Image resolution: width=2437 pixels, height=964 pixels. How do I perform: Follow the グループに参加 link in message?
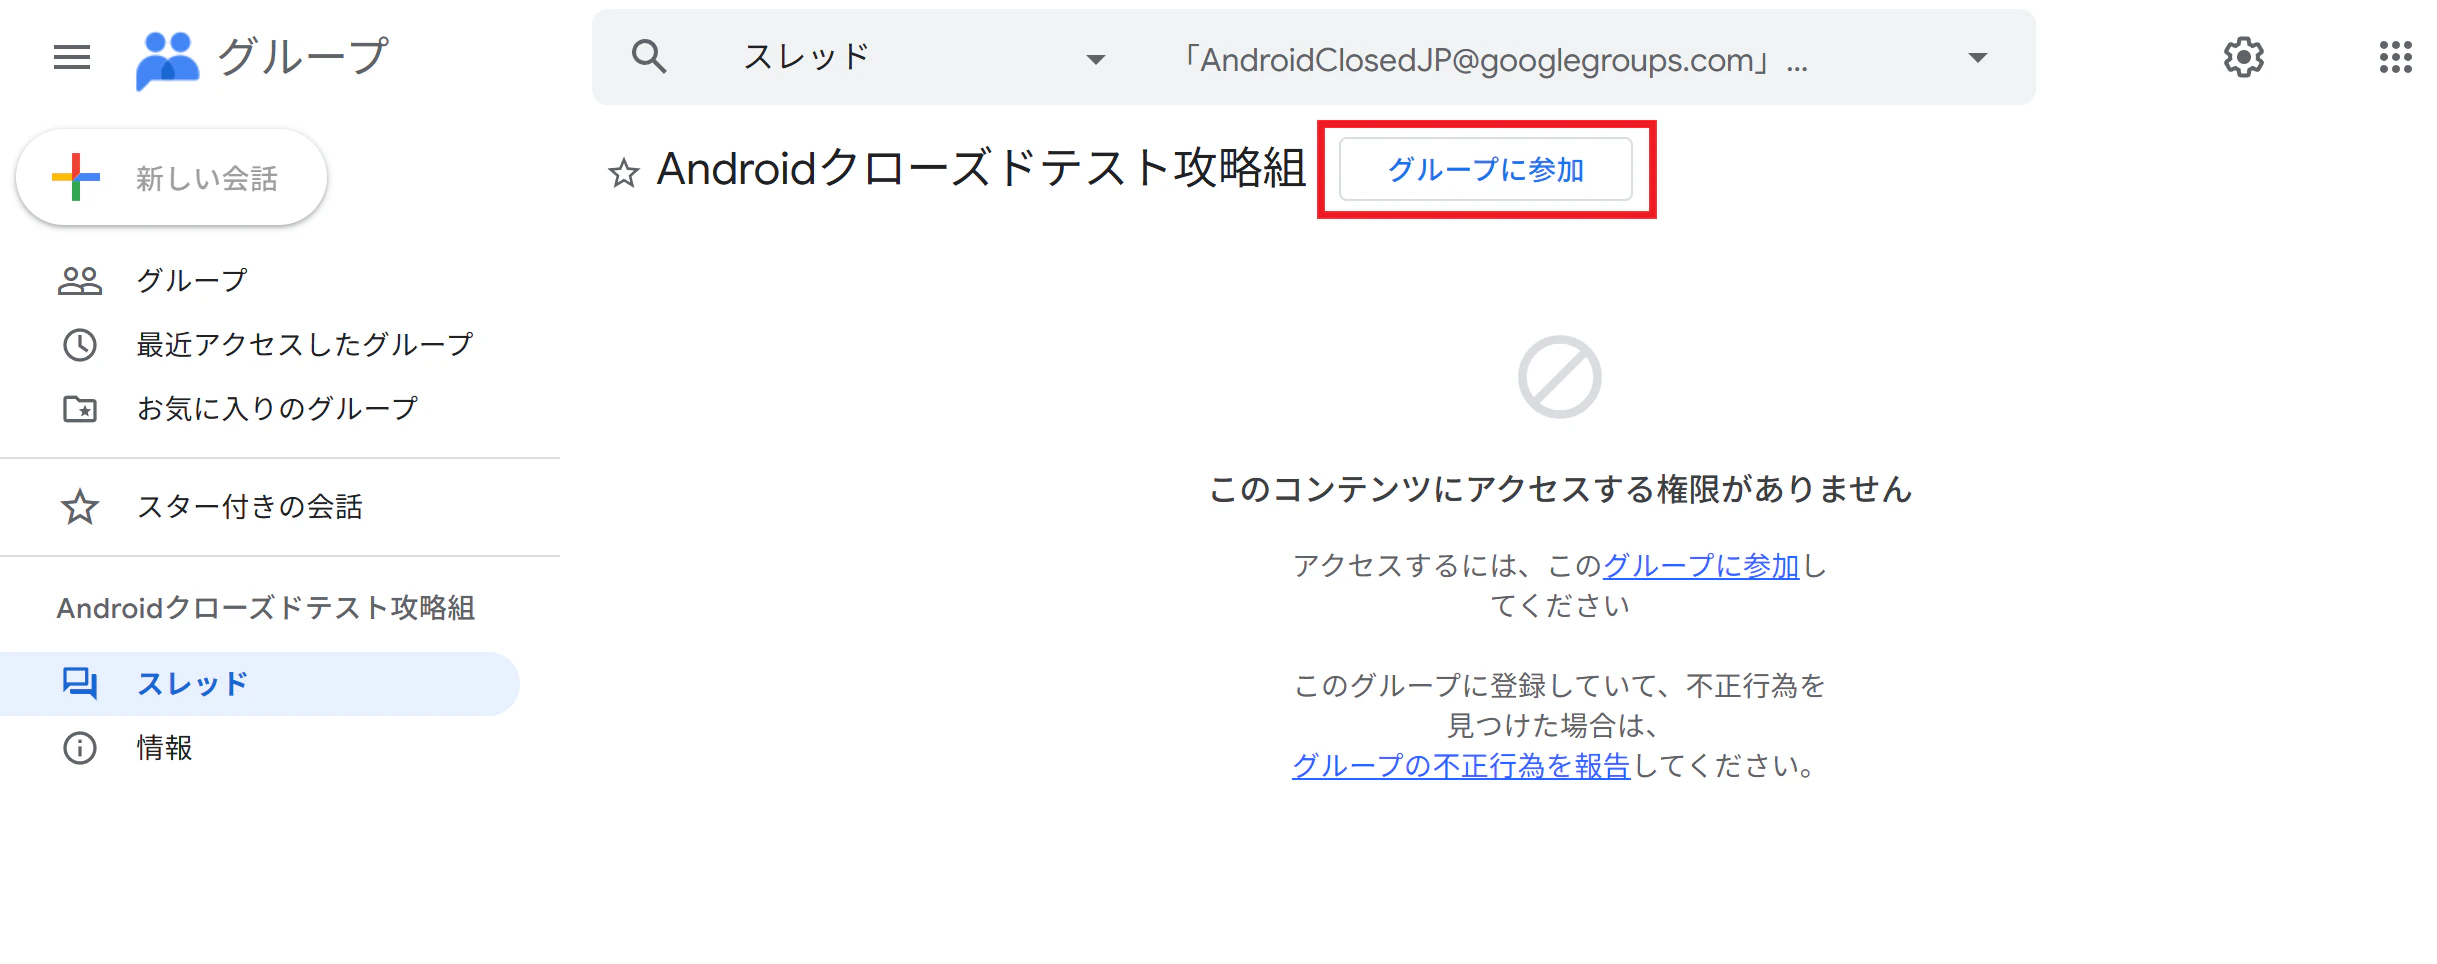click(1701, 566)
